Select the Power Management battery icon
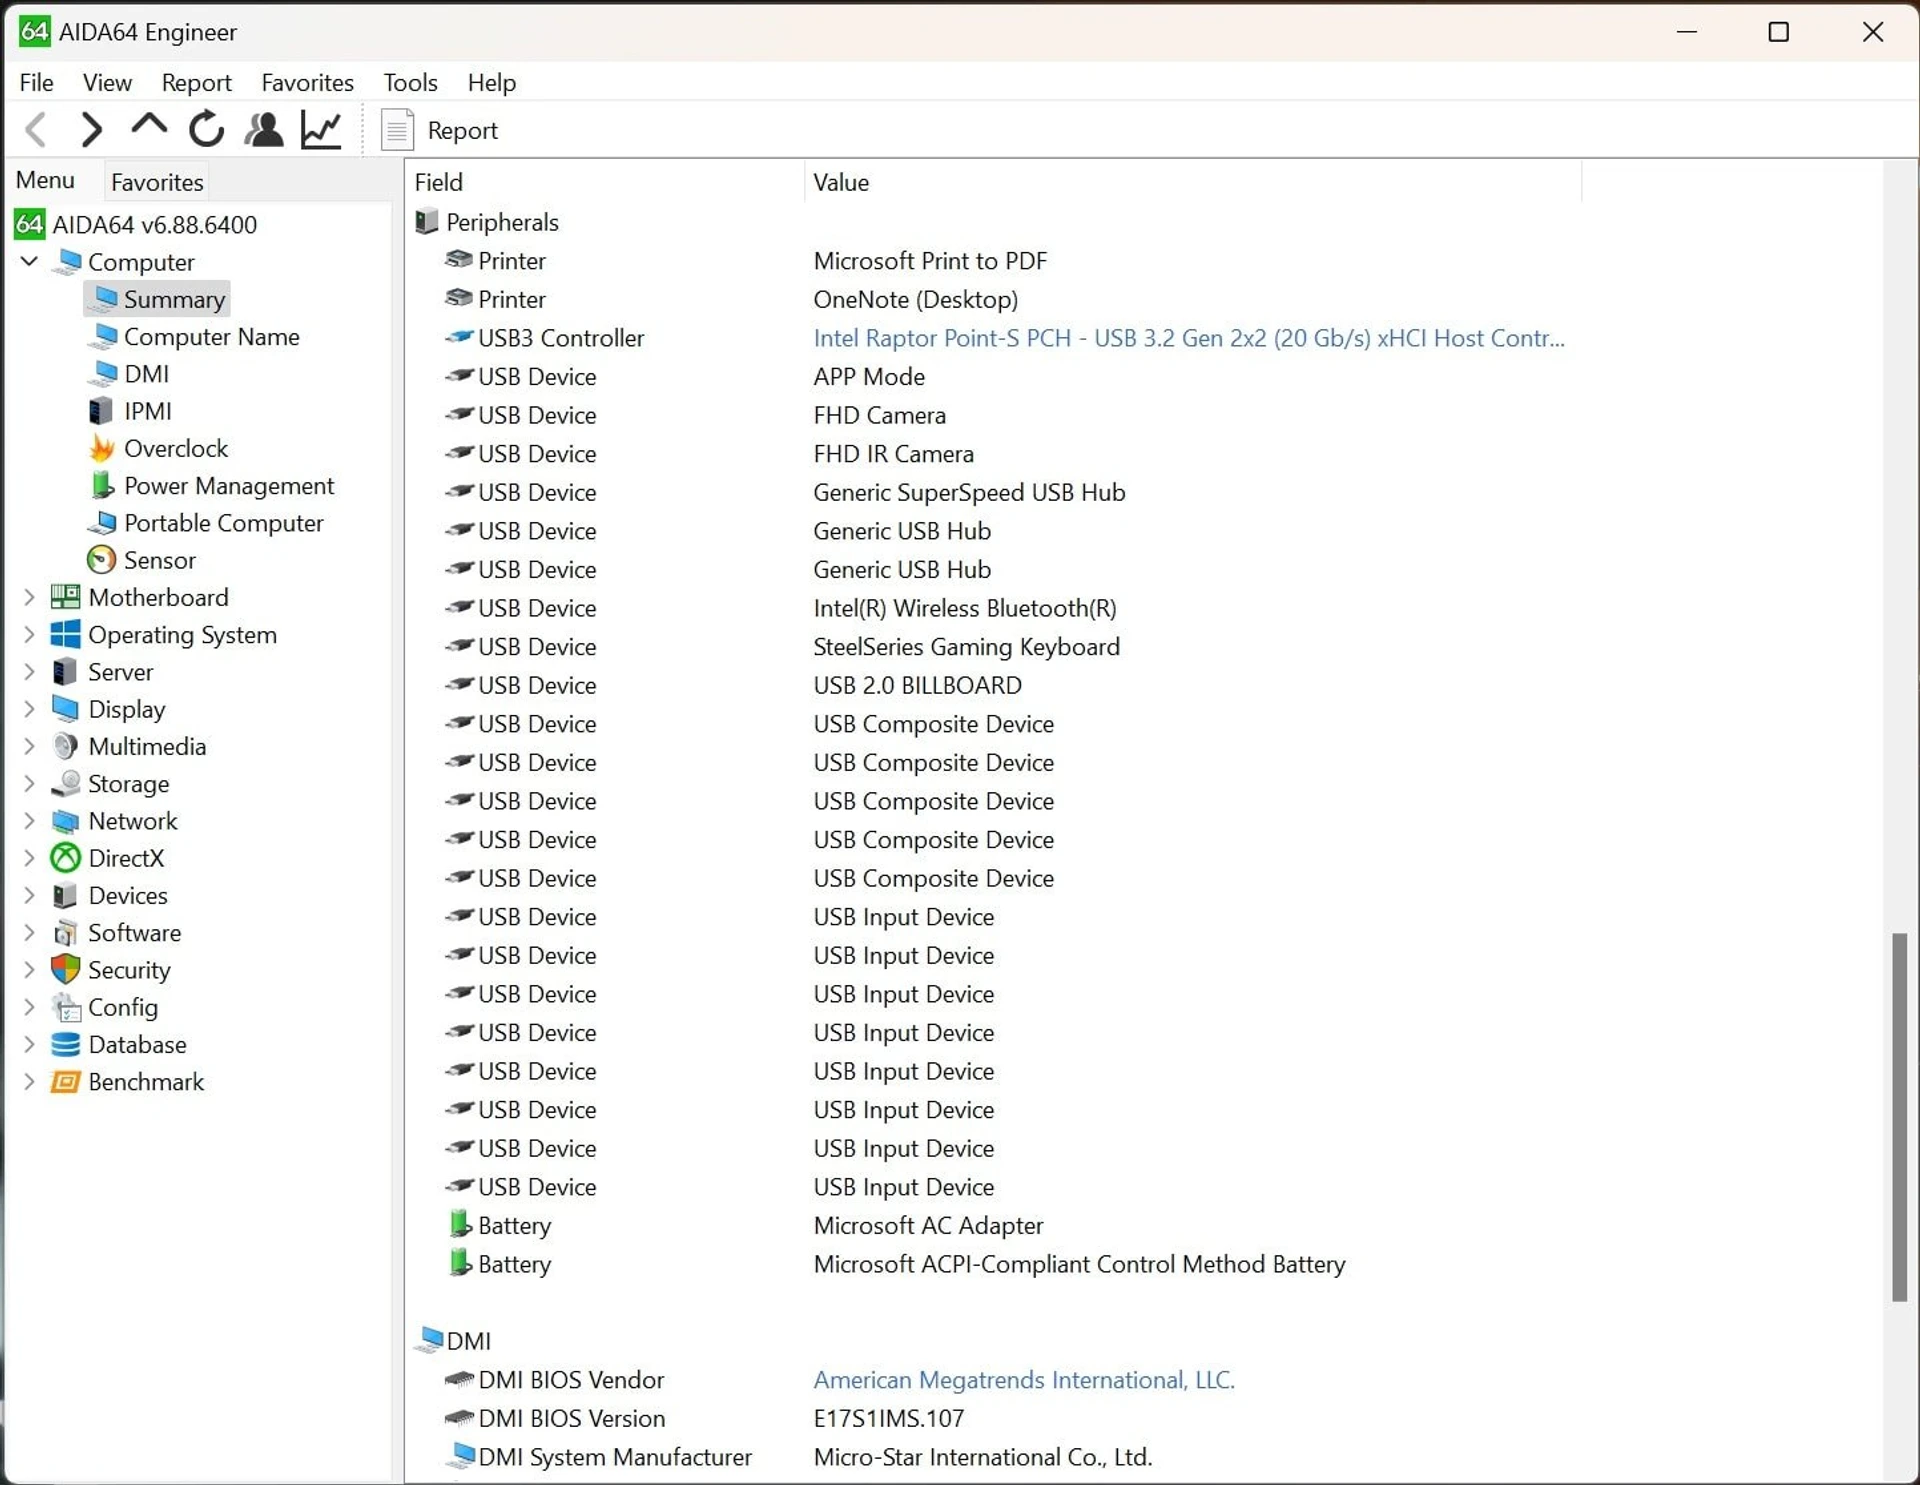This screenshot has width=1920, height=1485. (102, 486)
